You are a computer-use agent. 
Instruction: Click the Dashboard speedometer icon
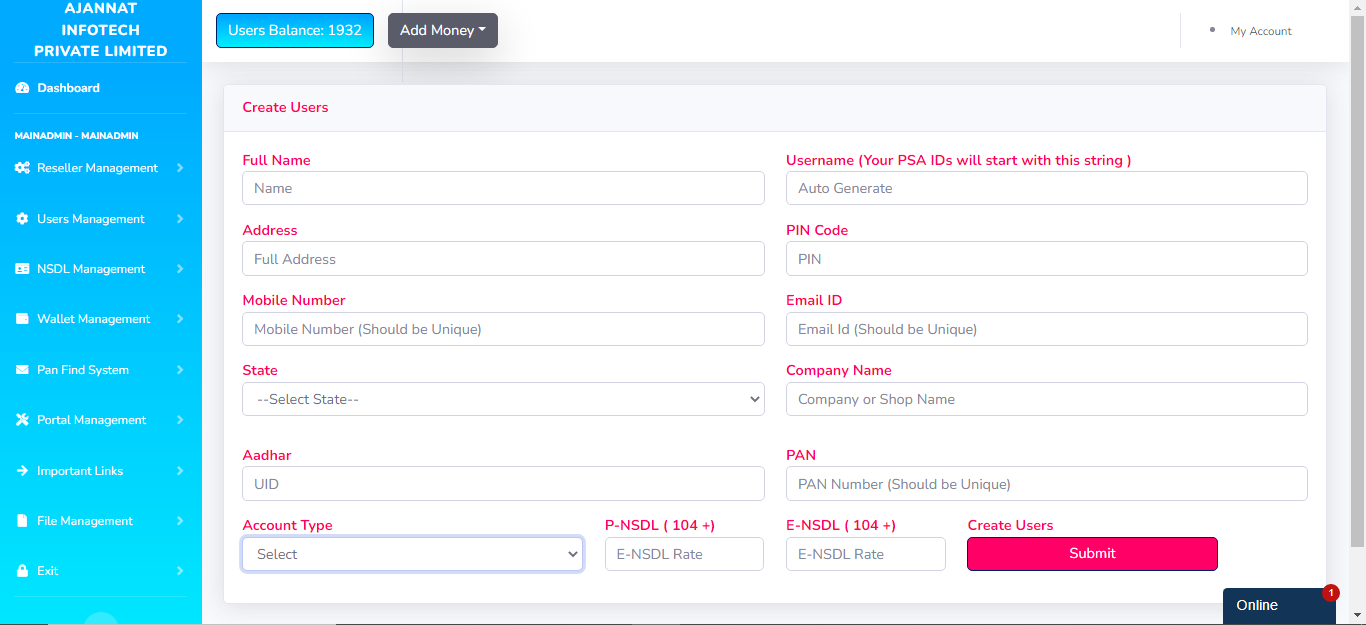22,88
